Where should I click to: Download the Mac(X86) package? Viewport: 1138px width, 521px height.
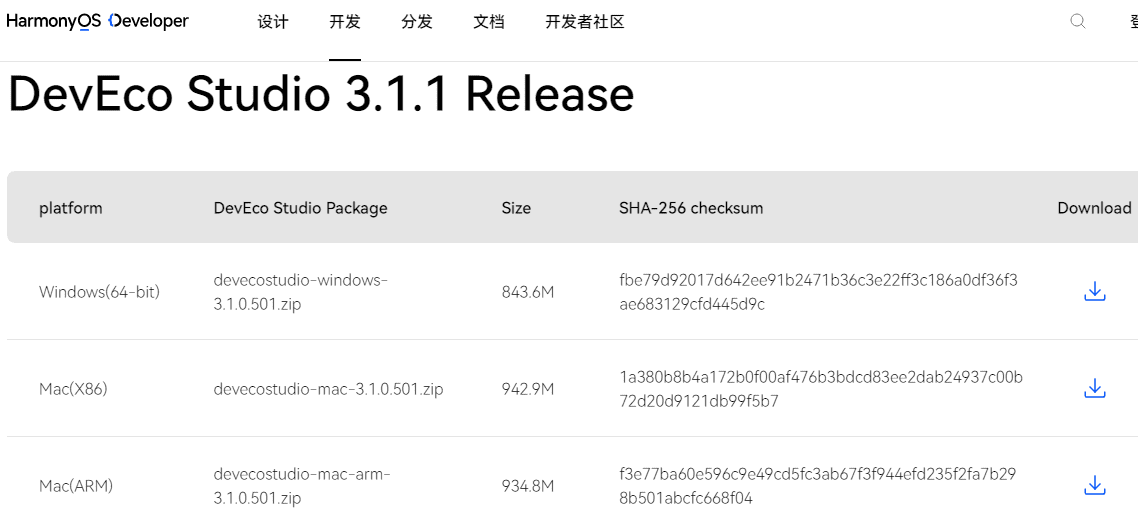pos(1095,388)
